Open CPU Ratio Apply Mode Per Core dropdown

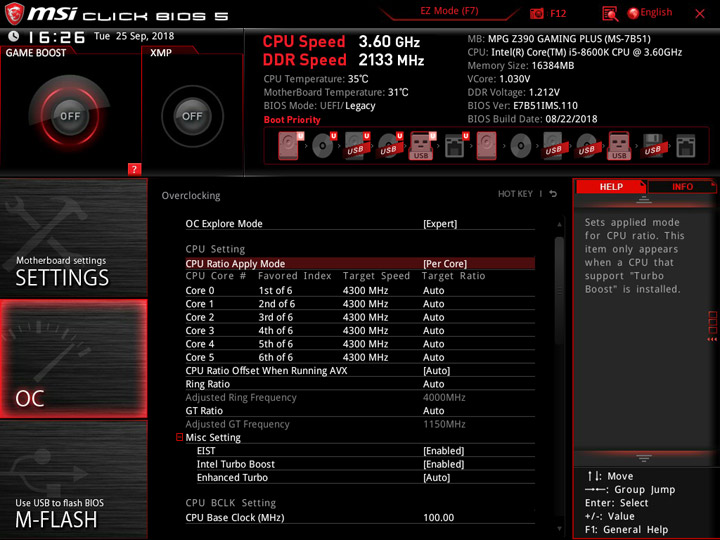tap(445, 264)
